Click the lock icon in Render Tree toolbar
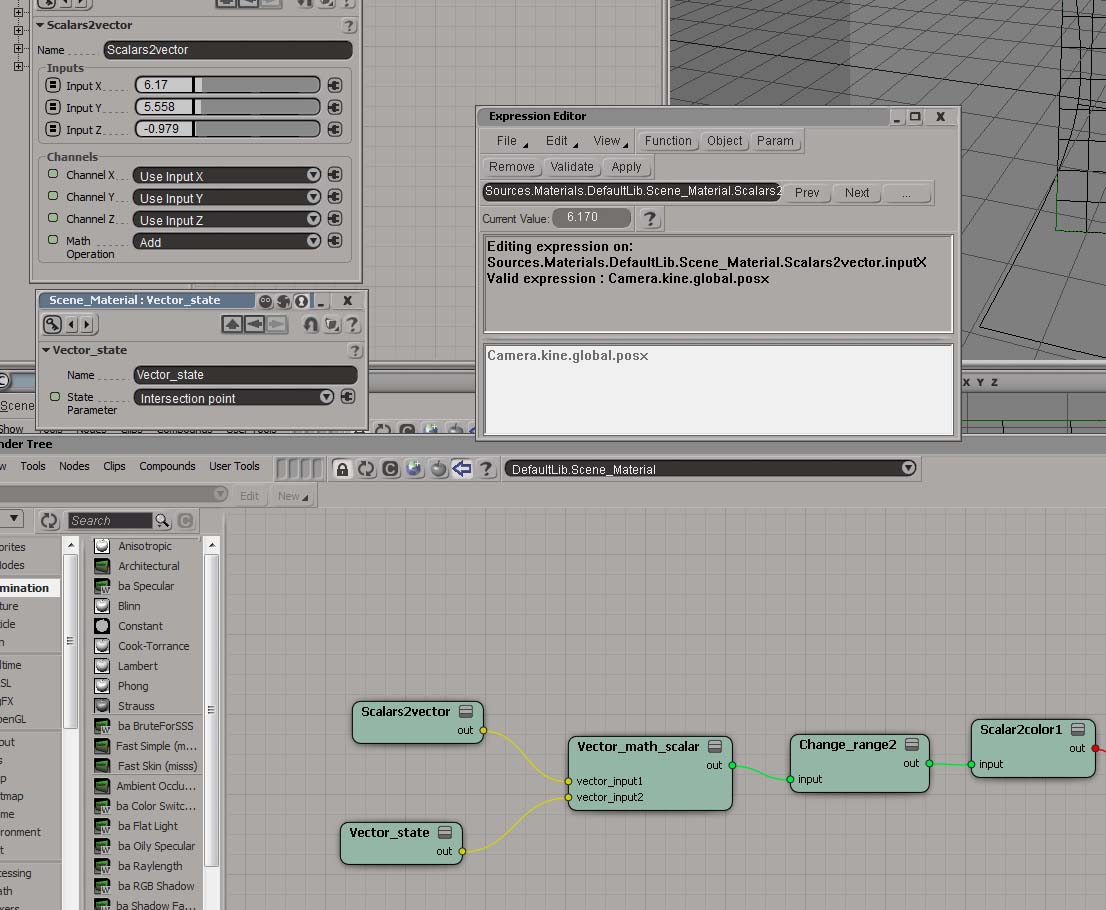Image resolution: width=1106 pixels, height=910 pixels. 342,469
